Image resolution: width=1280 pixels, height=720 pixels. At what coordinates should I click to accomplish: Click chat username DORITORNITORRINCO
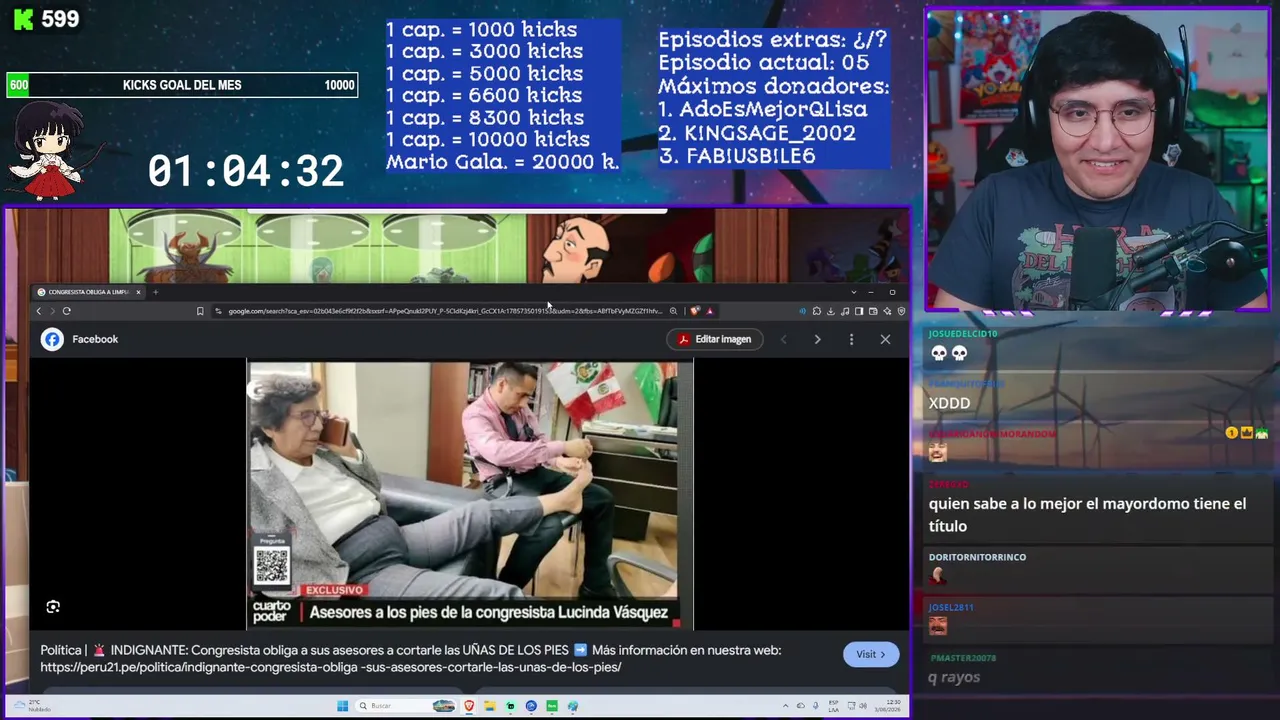(977, 557)
